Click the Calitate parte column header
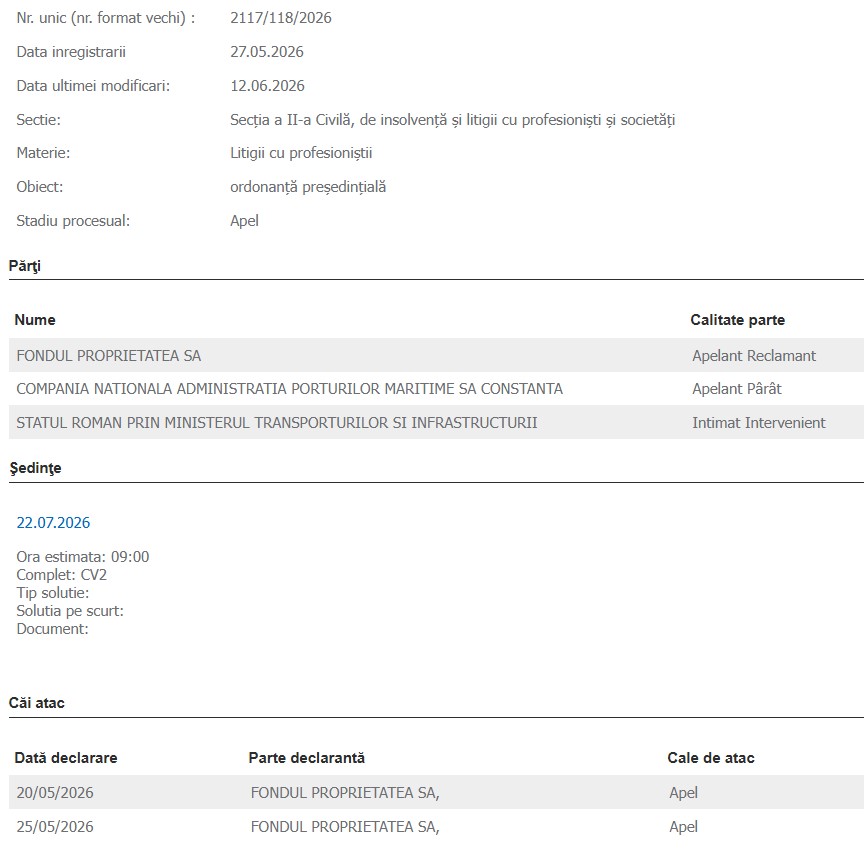This screenshot has width=867, height=850. tap(738, 320)
